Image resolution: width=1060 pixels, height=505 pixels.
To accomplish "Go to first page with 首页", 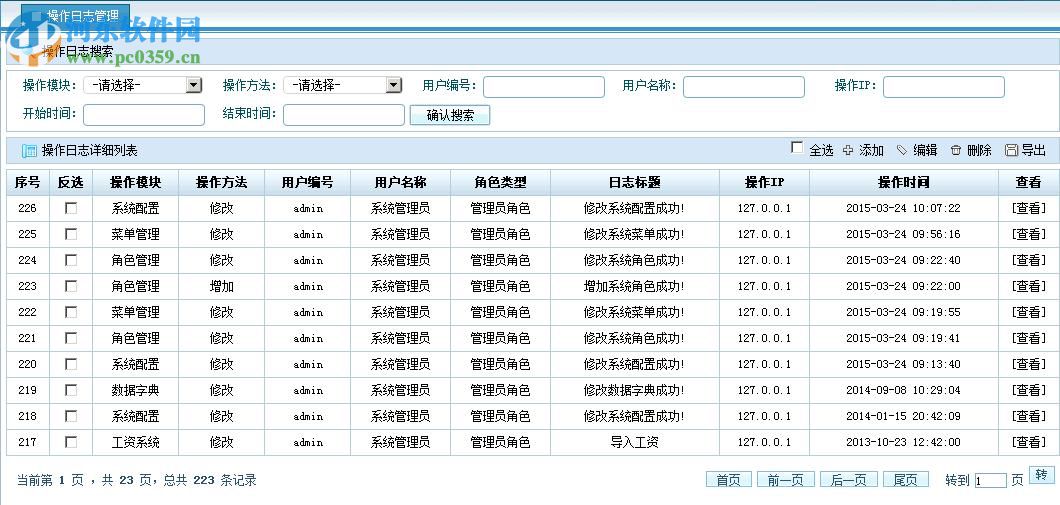I will pos(729,480).
